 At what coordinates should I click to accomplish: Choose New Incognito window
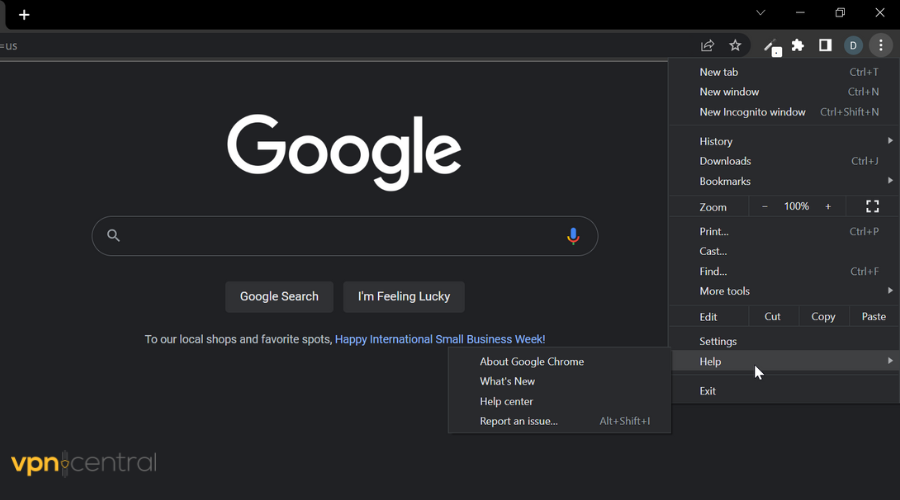coord(752,112)
